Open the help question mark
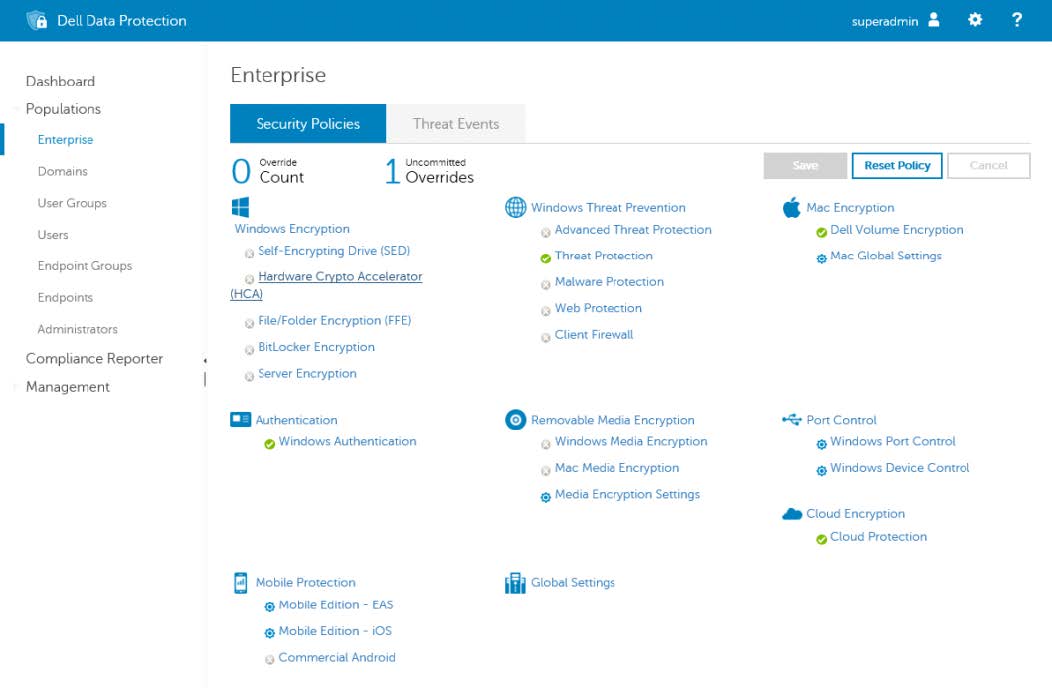This screenshot has width=1052, height=688. point(1016,19)
